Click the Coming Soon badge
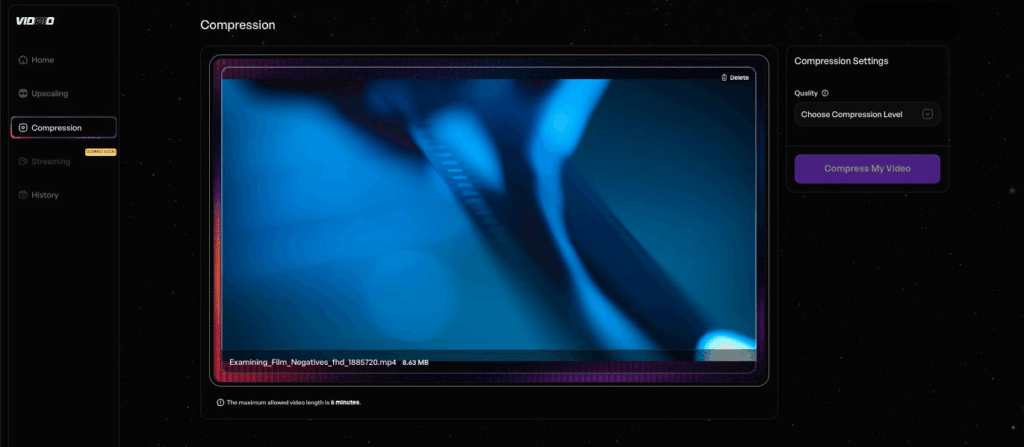1024x447 pixels. [x=101, y=151]
